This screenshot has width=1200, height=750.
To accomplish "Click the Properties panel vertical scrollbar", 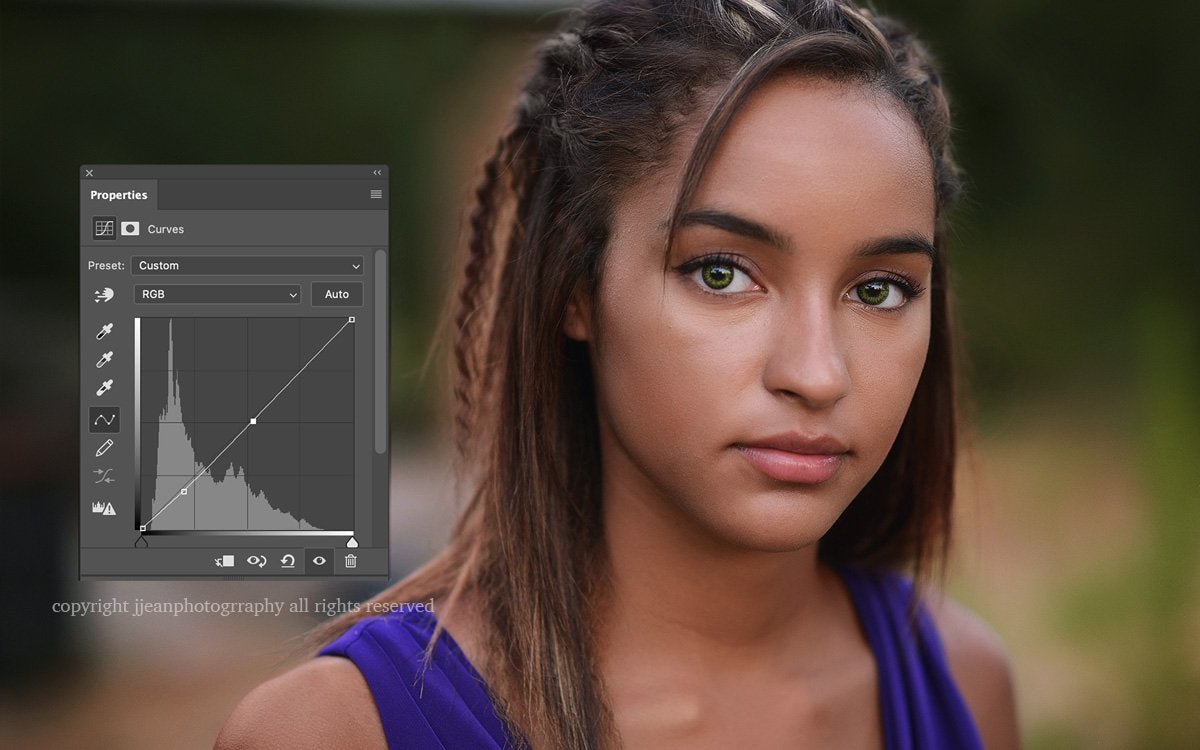I will (x=379, y=351).
